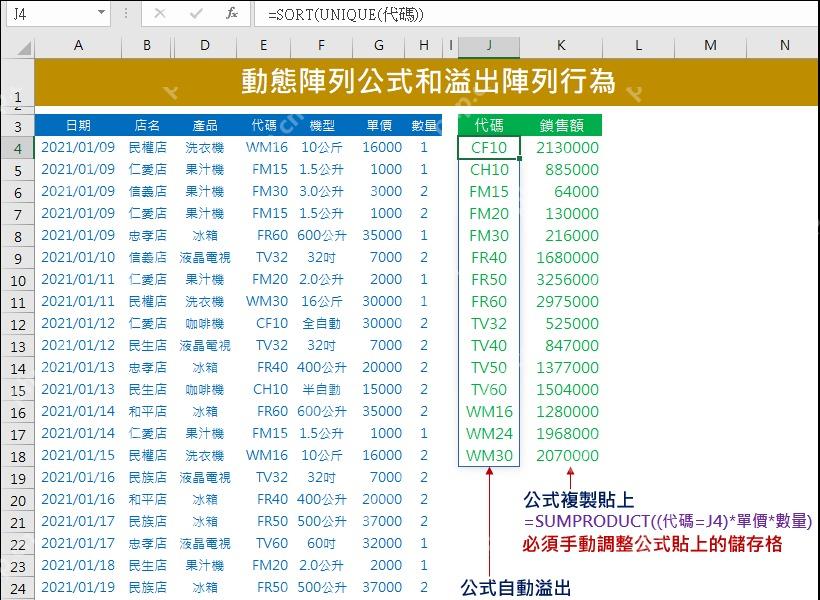Image resolution: width=820 pixels, height=600 pixels.
Task: Click the 機型 header cell
Action: tap(321, 126)
